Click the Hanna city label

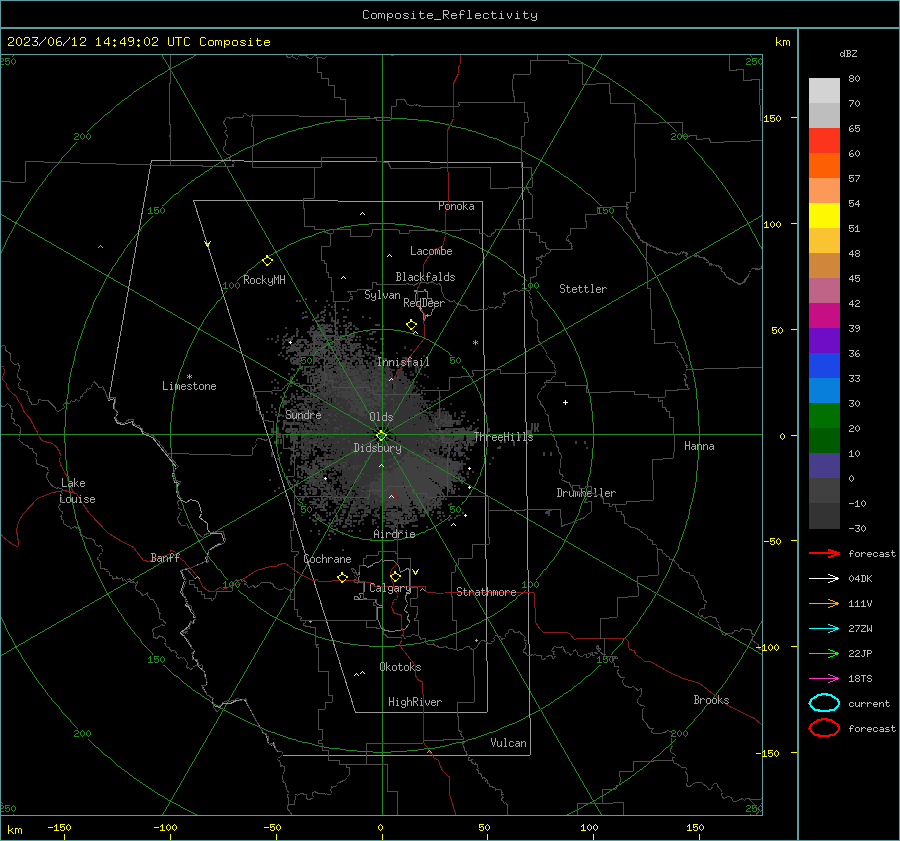(x=699, y=446)
